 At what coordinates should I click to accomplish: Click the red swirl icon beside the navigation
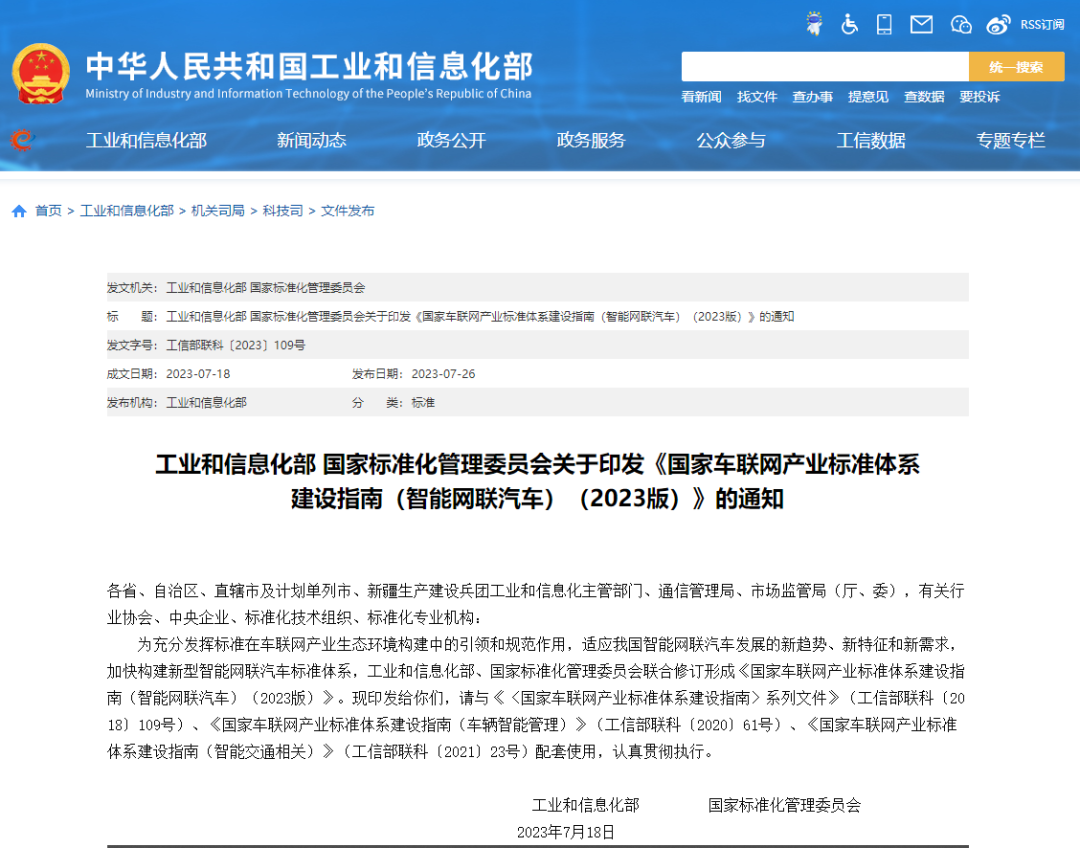pyautogui.click(x=22, y=140)
